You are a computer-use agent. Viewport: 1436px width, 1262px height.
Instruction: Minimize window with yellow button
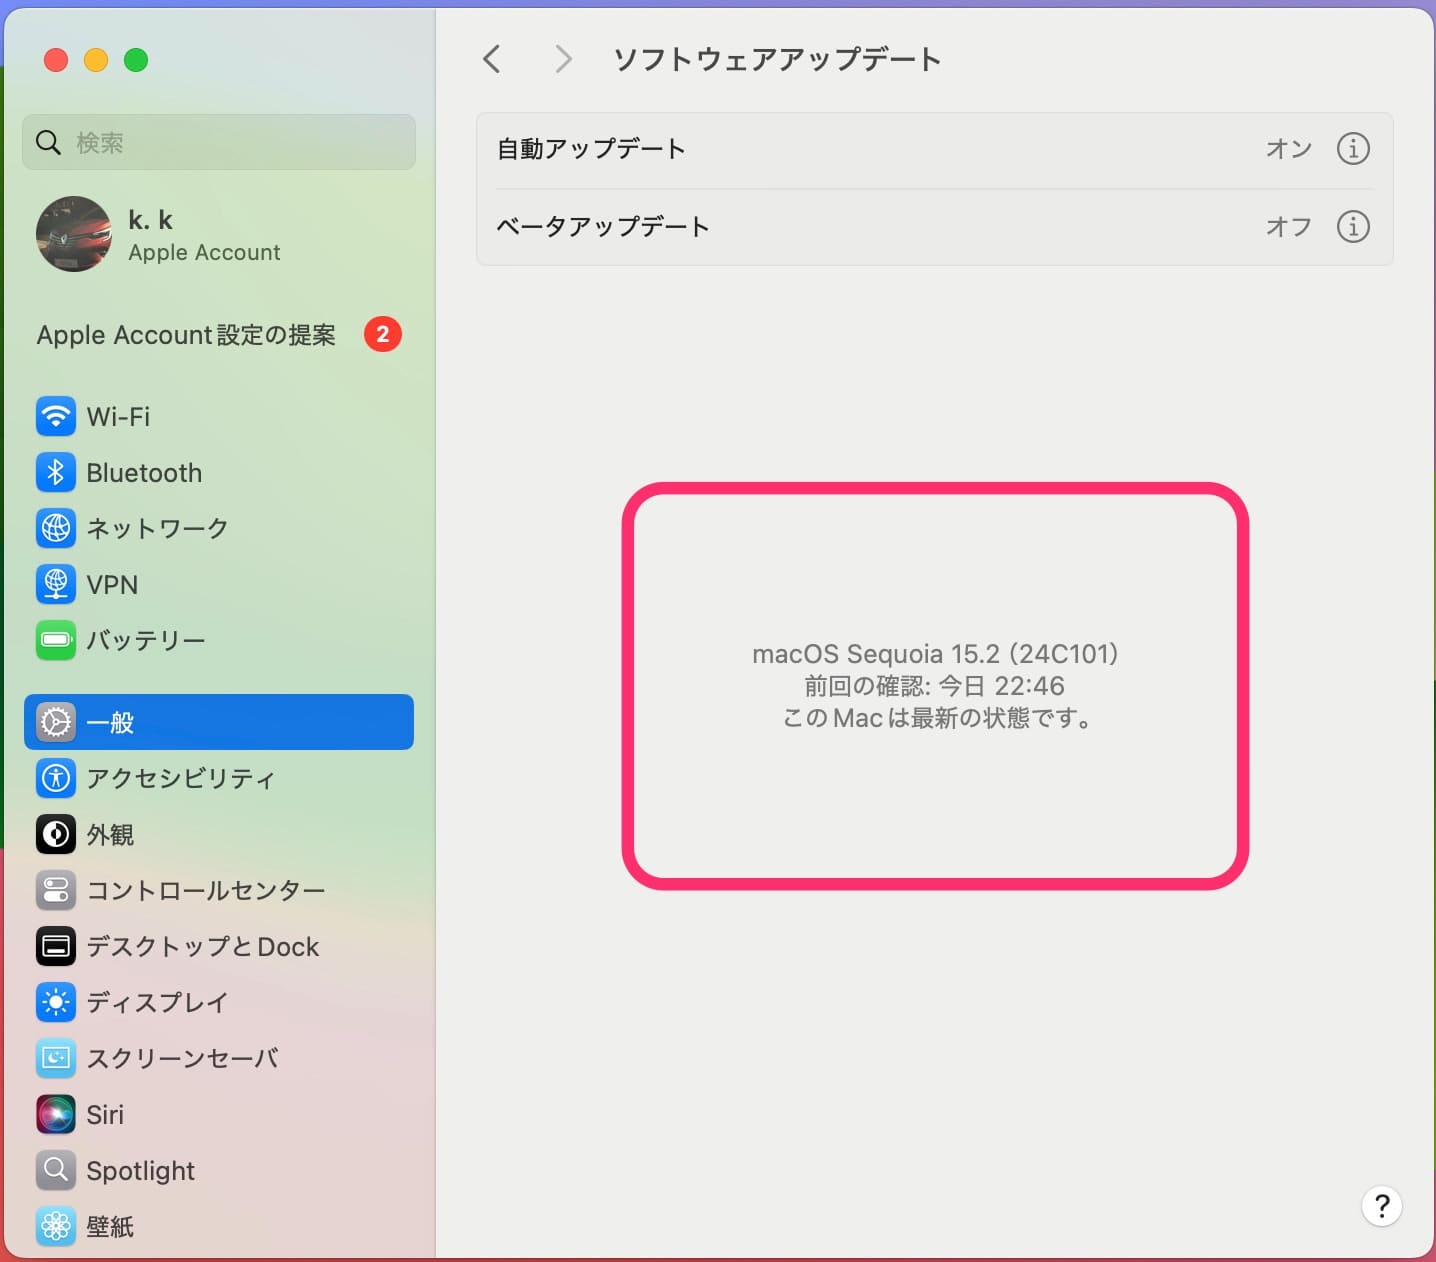(96, 60)
